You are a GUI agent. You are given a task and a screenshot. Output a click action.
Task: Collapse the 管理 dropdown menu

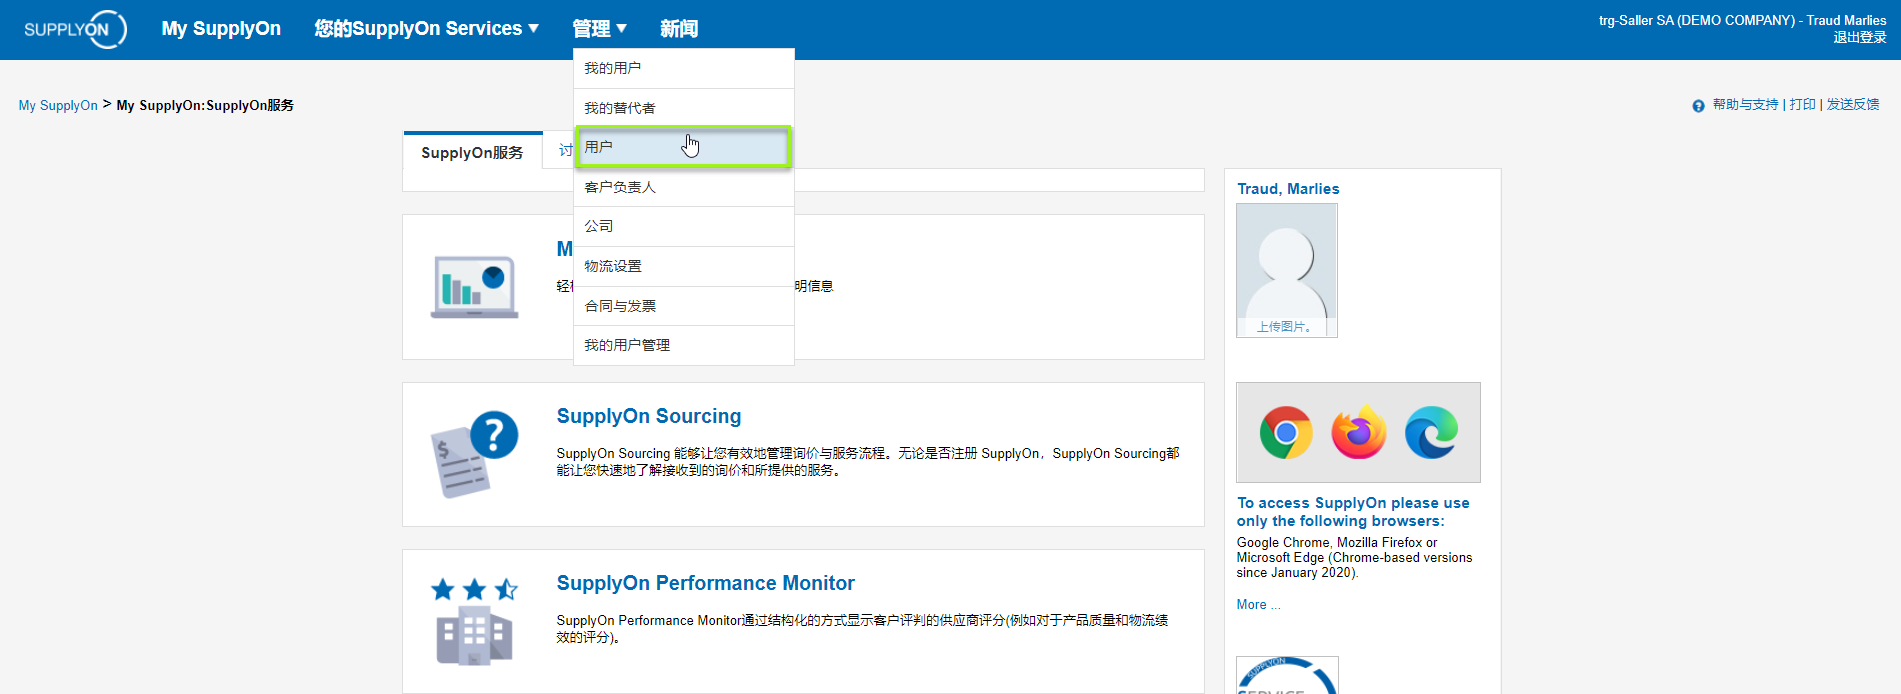click(599, 29)
